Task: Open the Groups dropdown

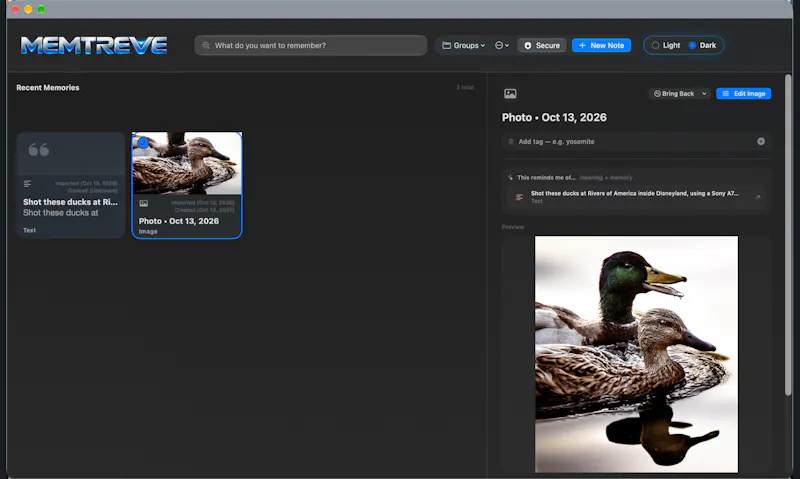Action: (463, 45)
